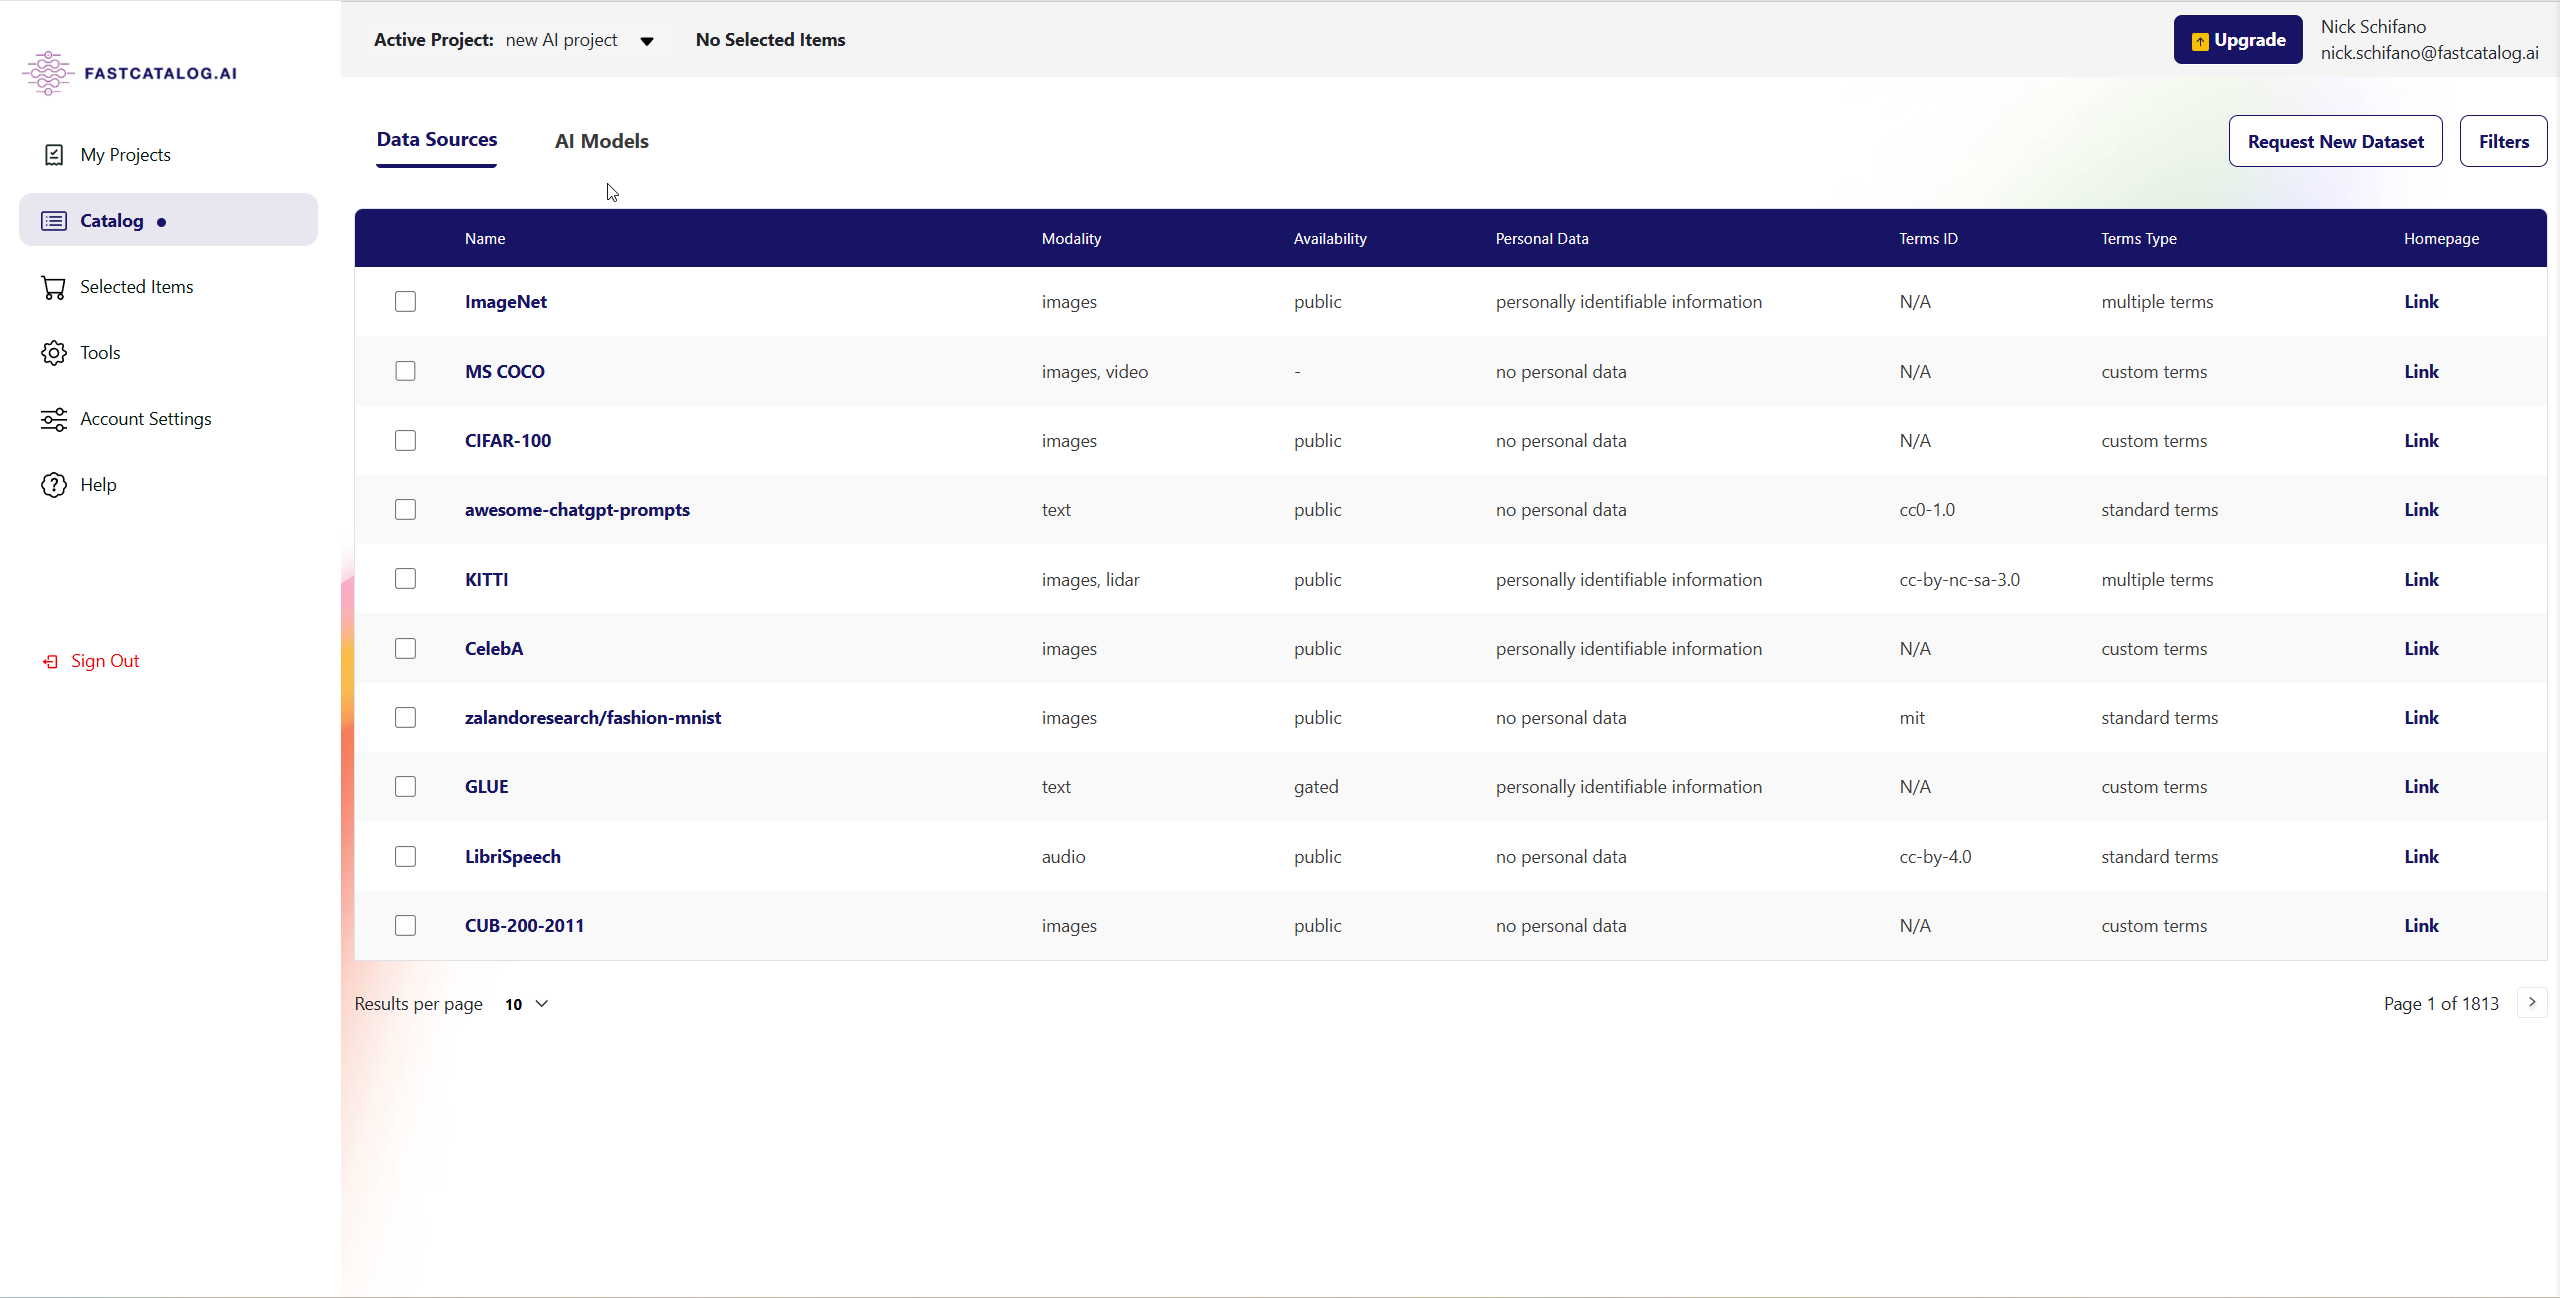
Task: Switch to the AI Models tab
Action: [602, 141]
